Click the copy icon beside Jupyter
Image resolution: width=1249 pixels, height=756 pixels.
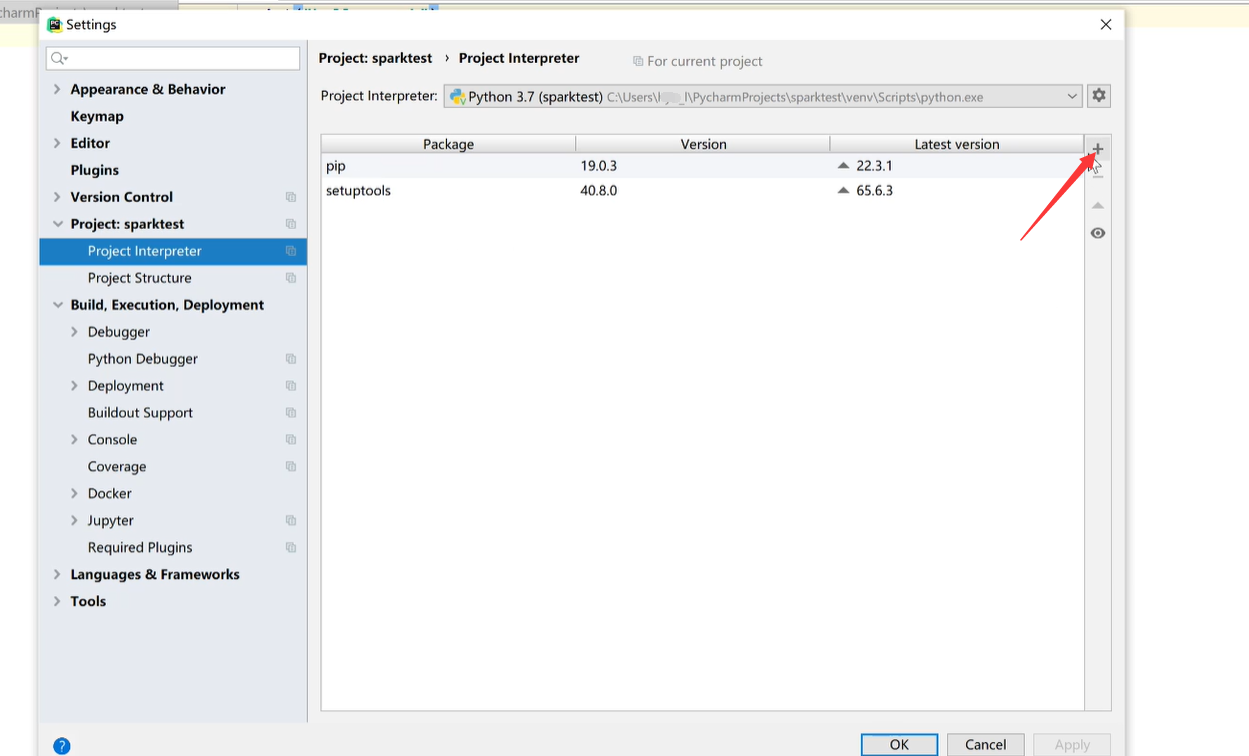pyautogui.click(x=291, y=521)
